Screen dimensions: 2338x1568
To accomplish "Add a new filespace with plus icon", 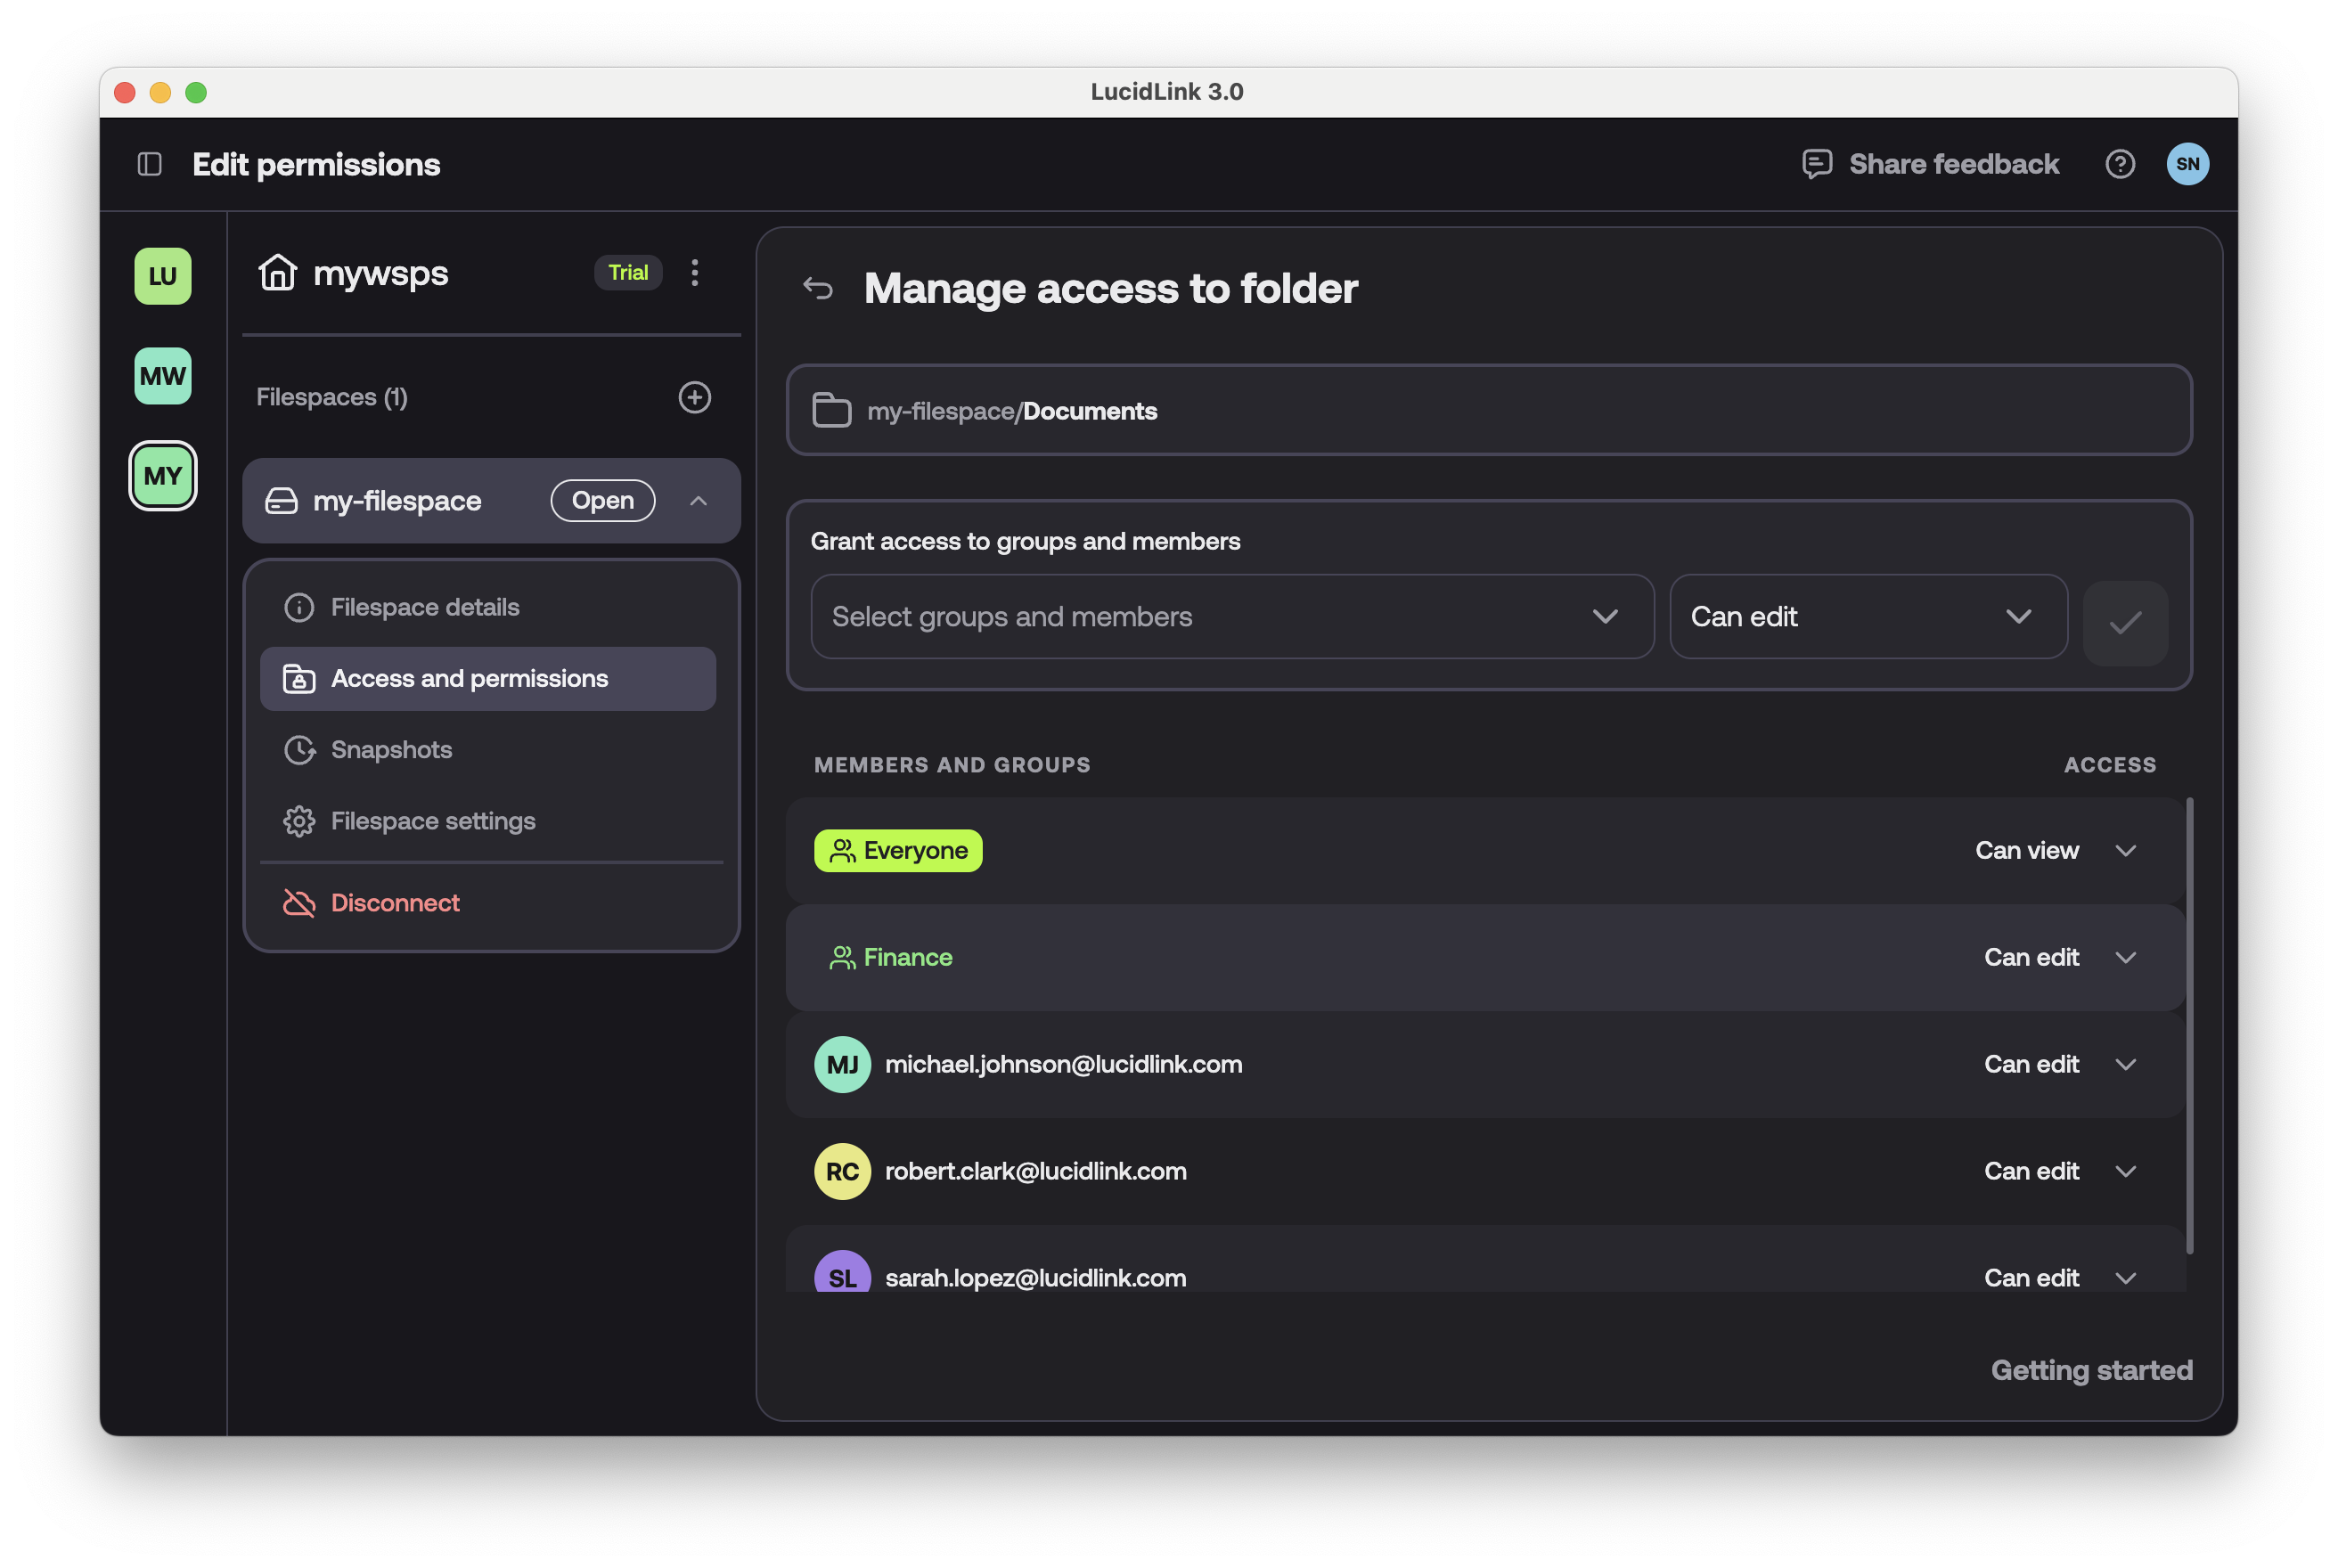I will tap(695, 397).
